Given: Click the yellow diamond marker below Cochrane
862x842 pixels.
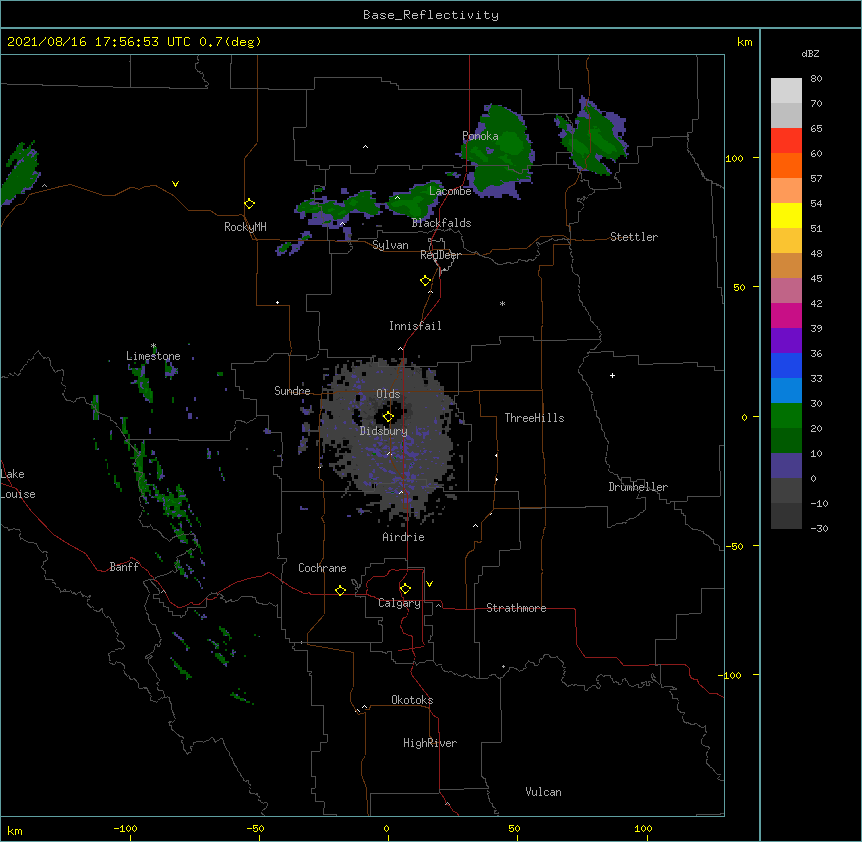Looking at the screenshot, I should (340, 590).
